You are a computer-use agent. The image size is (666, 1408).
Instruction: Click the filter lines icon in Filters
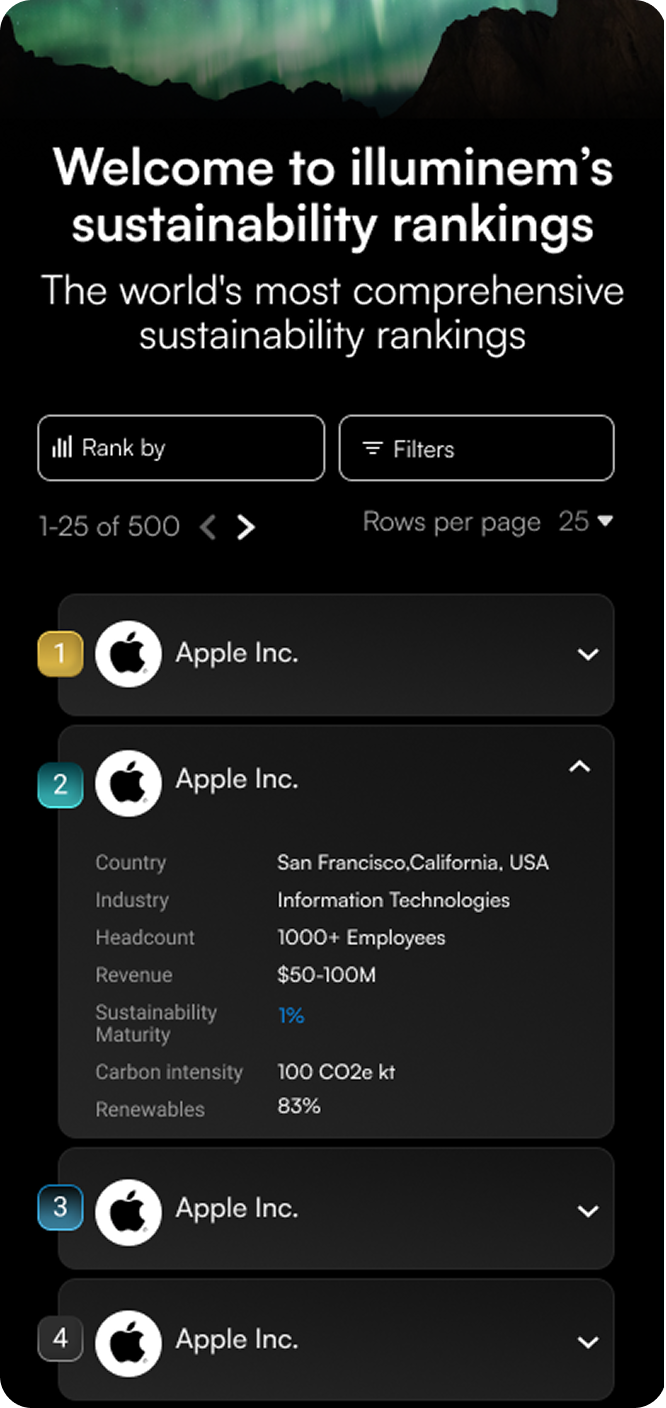(373, 449)
